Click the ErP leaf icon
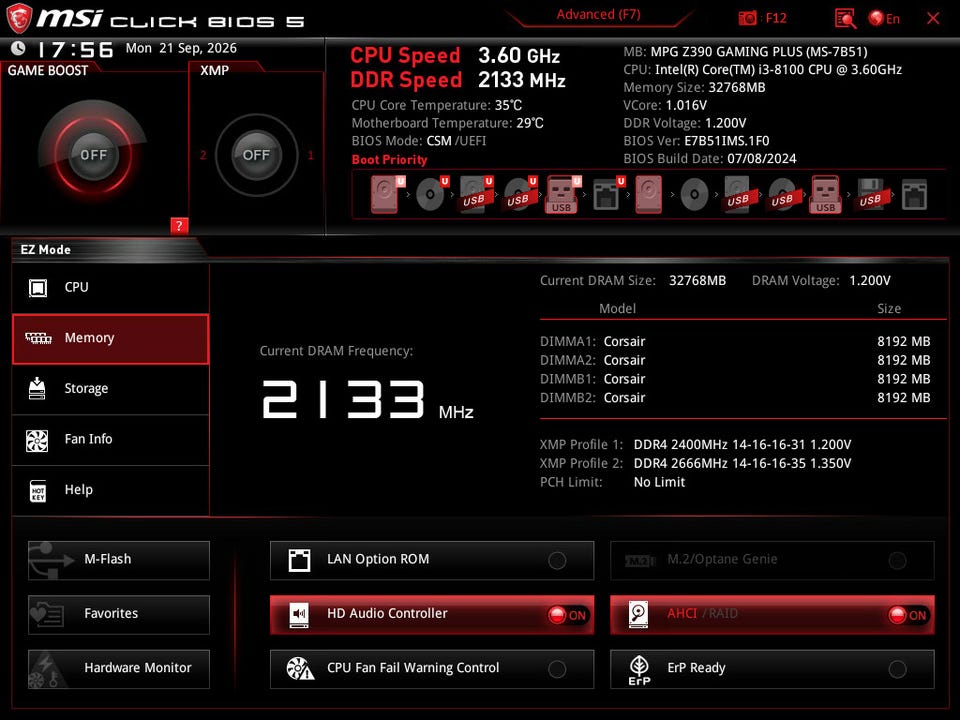 639,670
